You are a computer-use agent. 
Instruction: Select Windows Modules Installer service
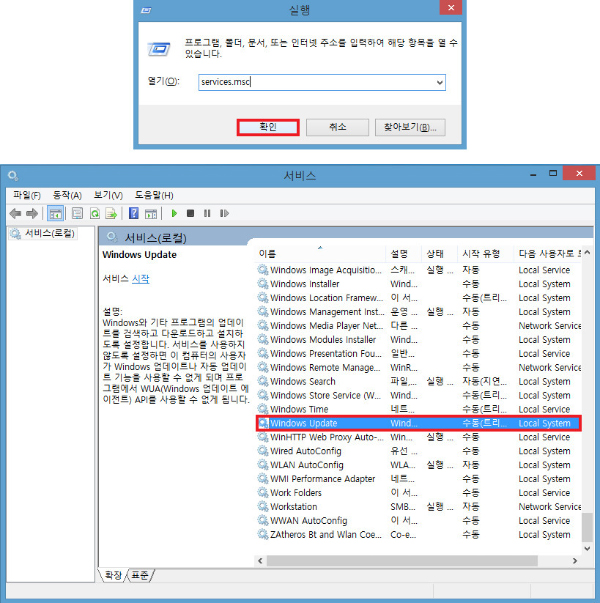tap(419, 340)
